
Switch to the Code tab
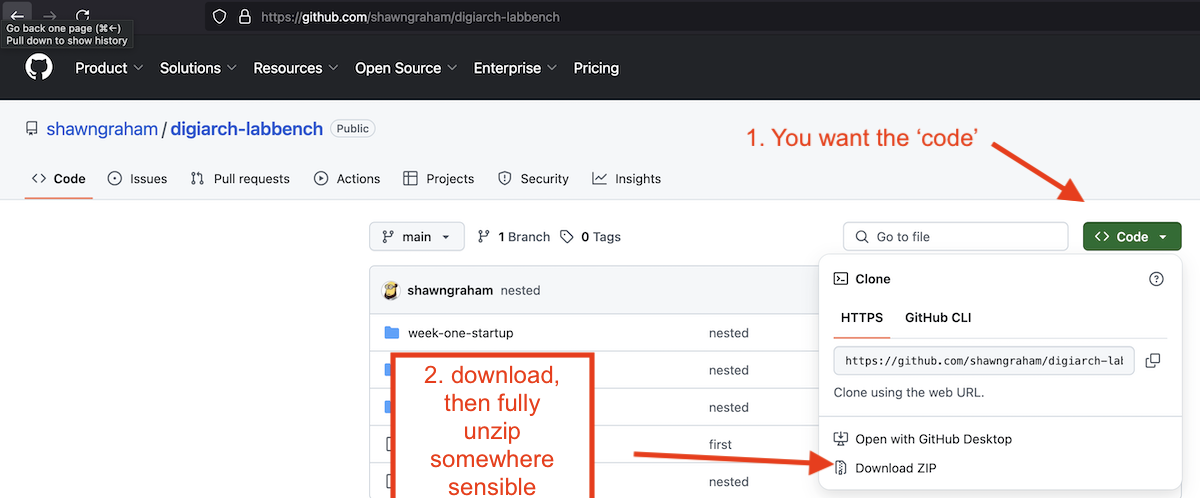coord(59,178)
